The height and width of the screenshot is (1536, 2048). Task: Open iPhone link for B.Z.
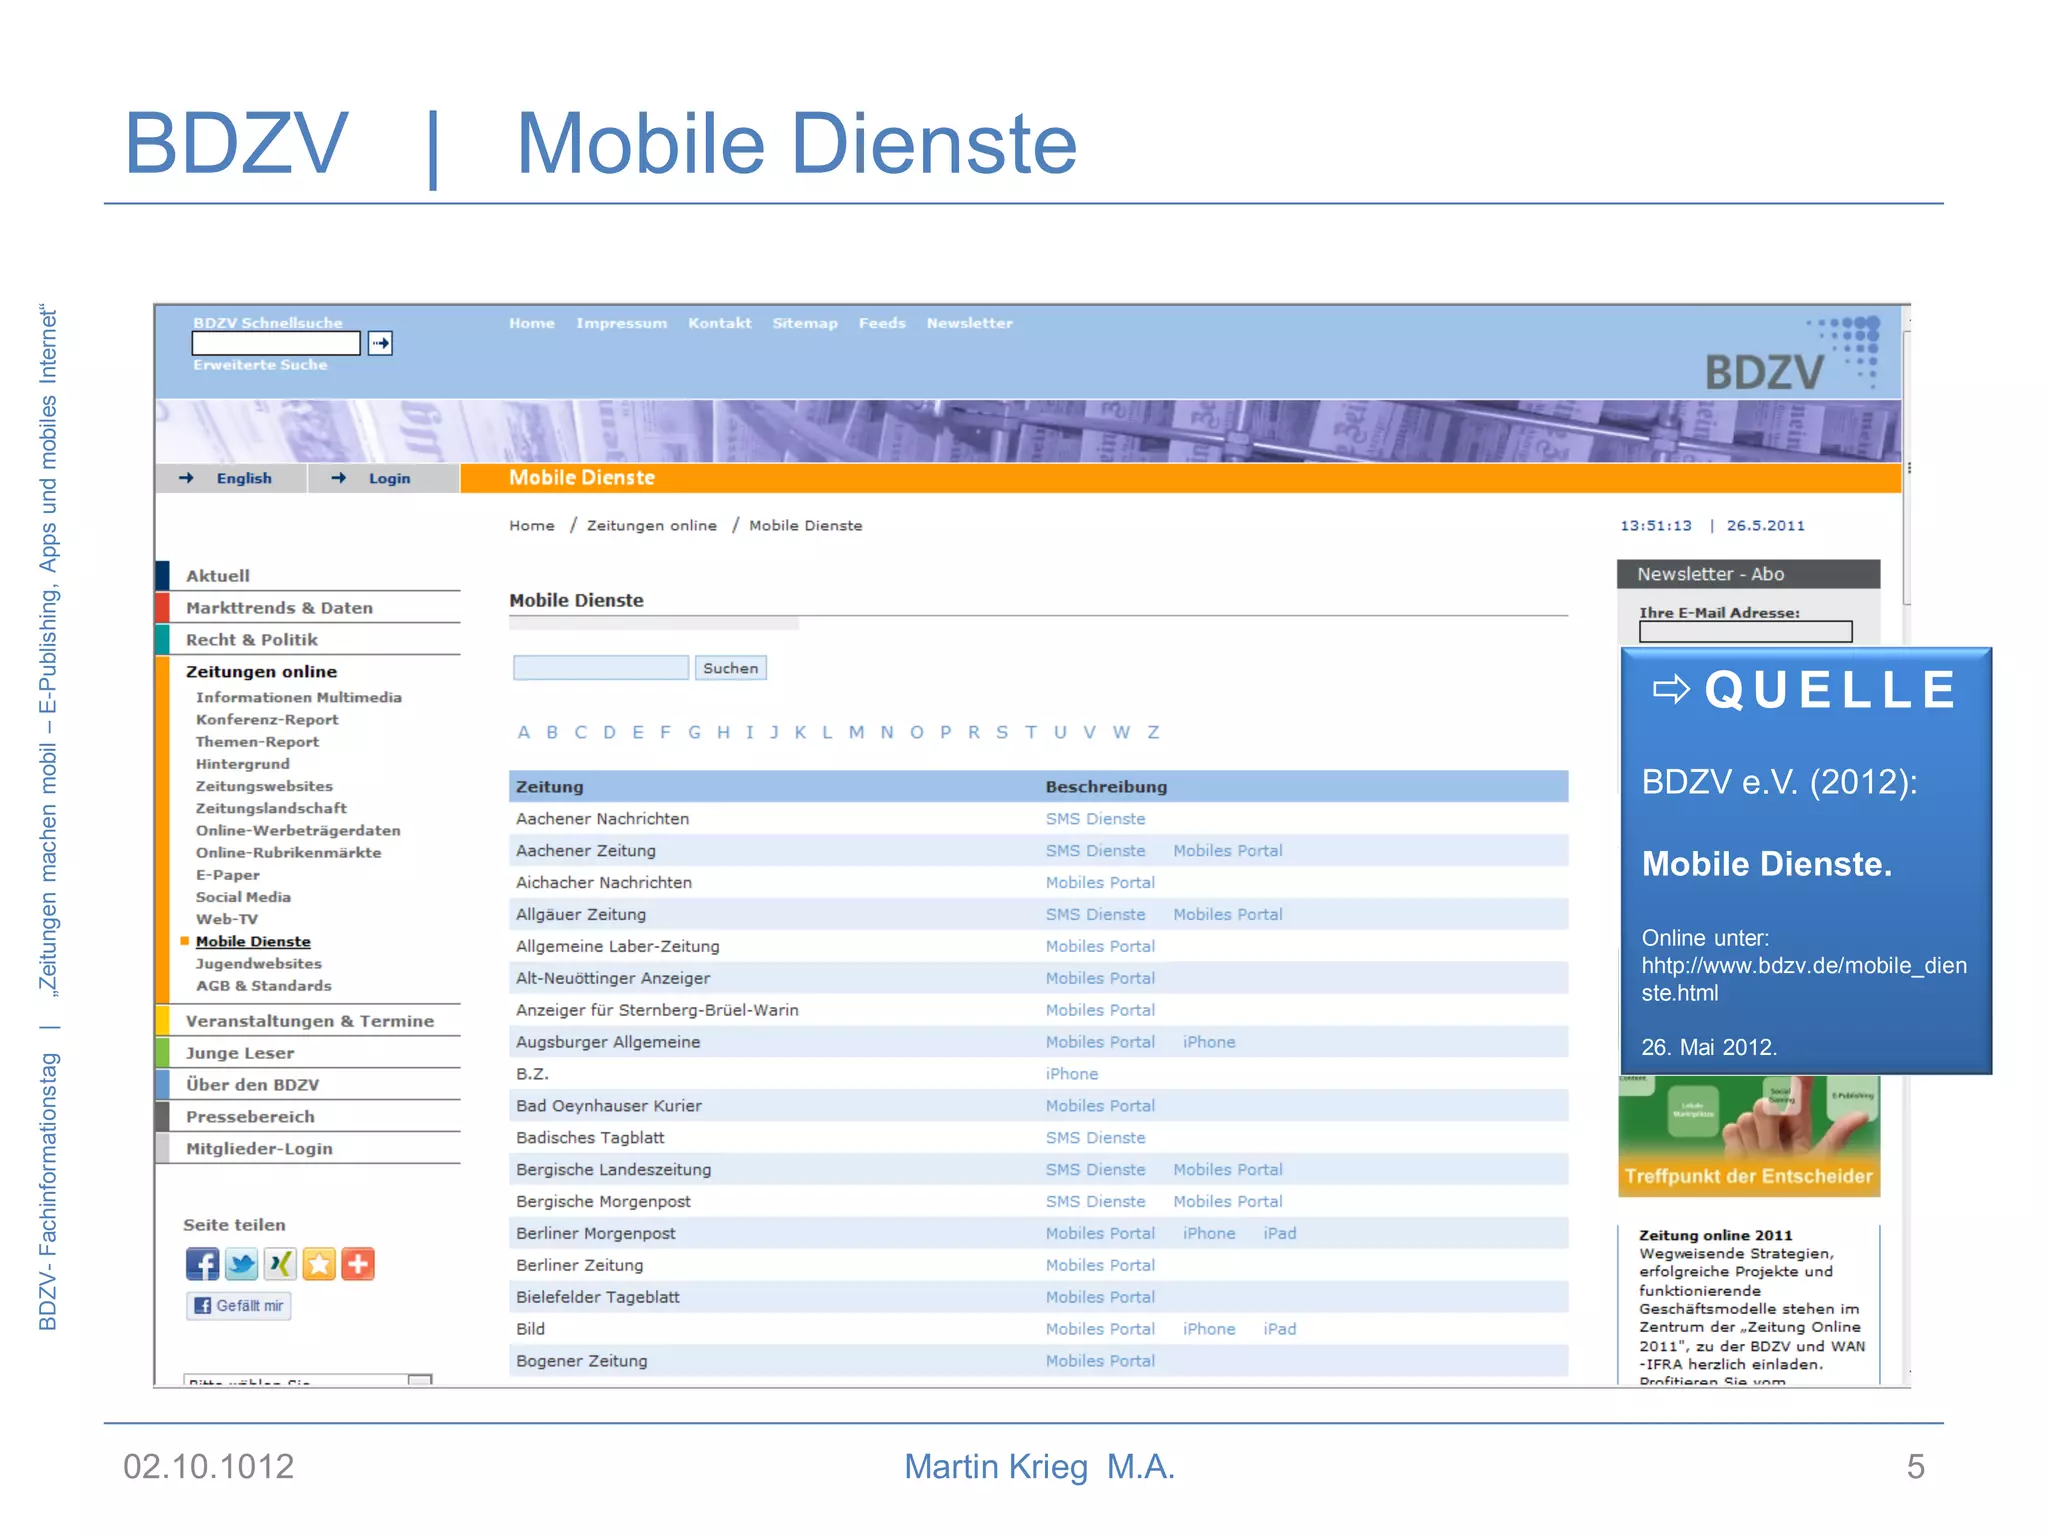tap(1072, 1074)
